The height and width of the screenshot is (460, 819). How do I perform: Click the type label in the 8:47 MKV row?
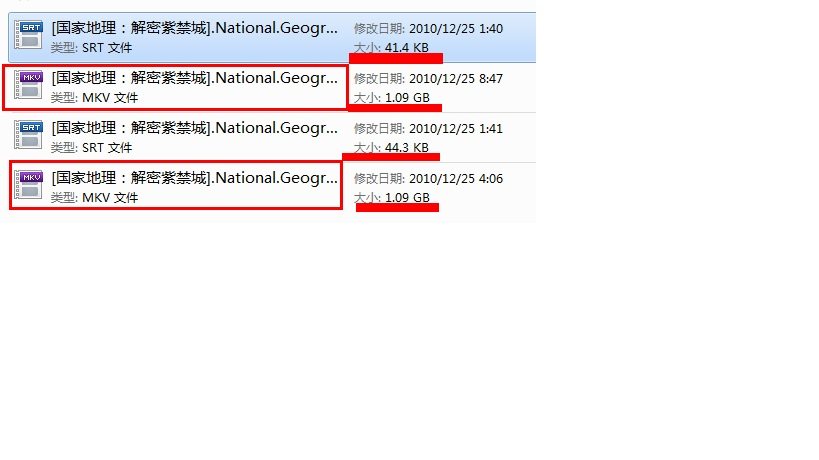tap(95, 98)
